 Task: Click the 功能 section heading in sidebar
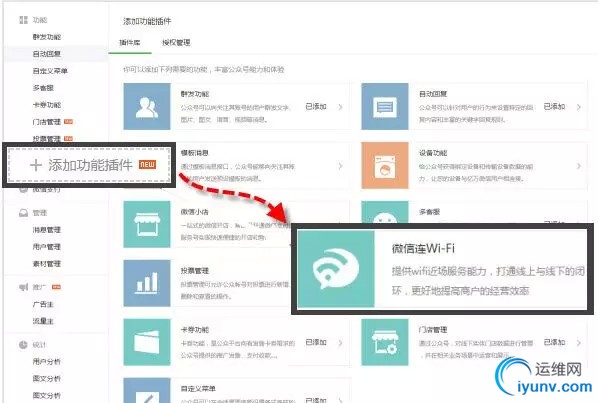coord(40,20)
